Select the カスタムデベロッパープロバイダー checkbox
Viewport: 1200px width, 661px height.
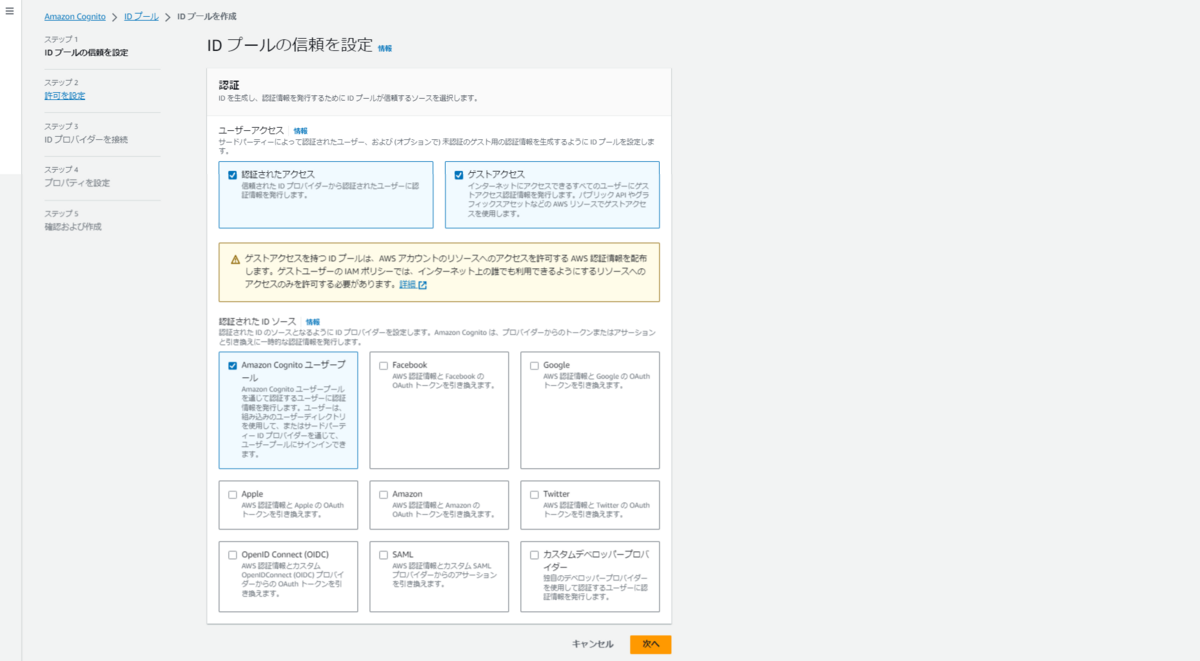[x=535, y=555]
